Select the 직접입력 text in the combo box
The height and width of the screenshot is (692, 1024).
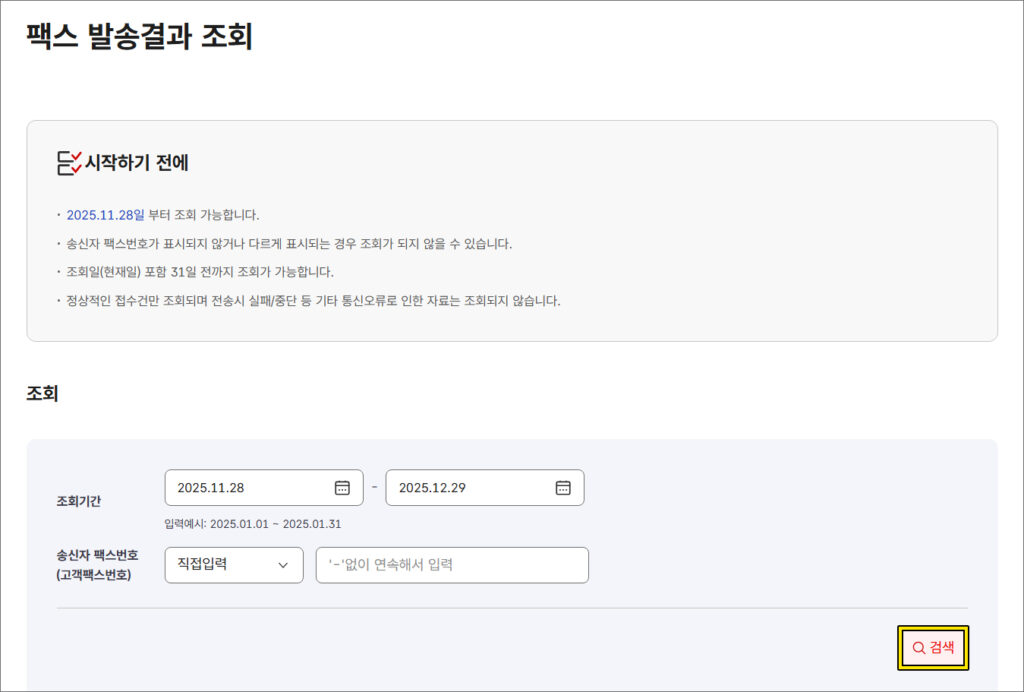coord(202,564)
